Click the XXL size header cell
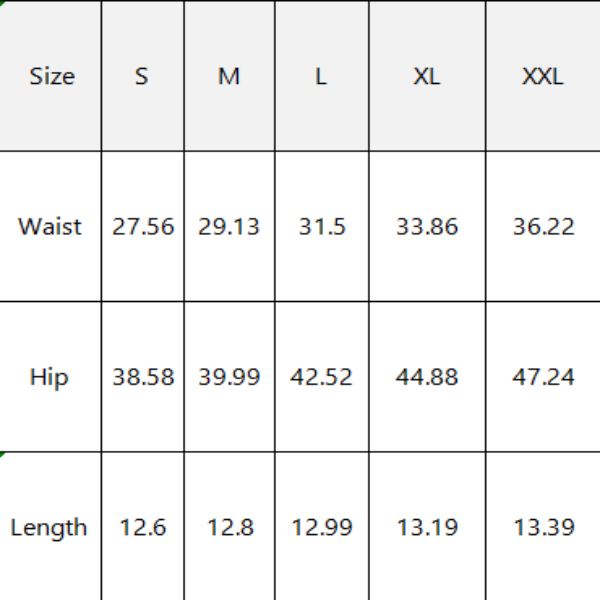Viewport: 600px width, 600px height. click(x=543, y=77)
